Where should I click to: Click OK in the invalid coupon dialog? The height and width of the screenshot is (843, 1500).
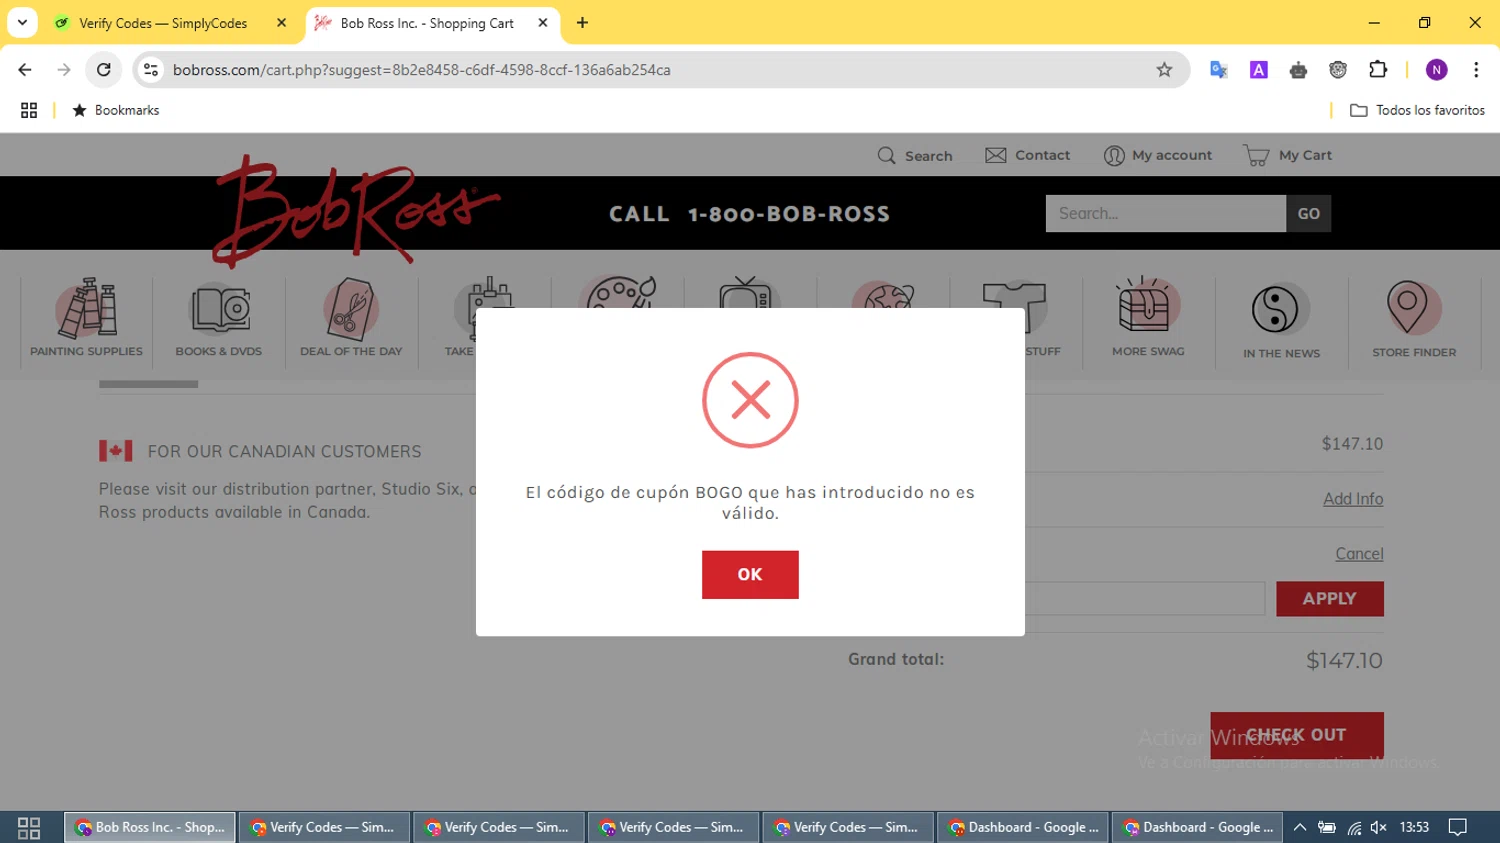click(x=750, y=575)
